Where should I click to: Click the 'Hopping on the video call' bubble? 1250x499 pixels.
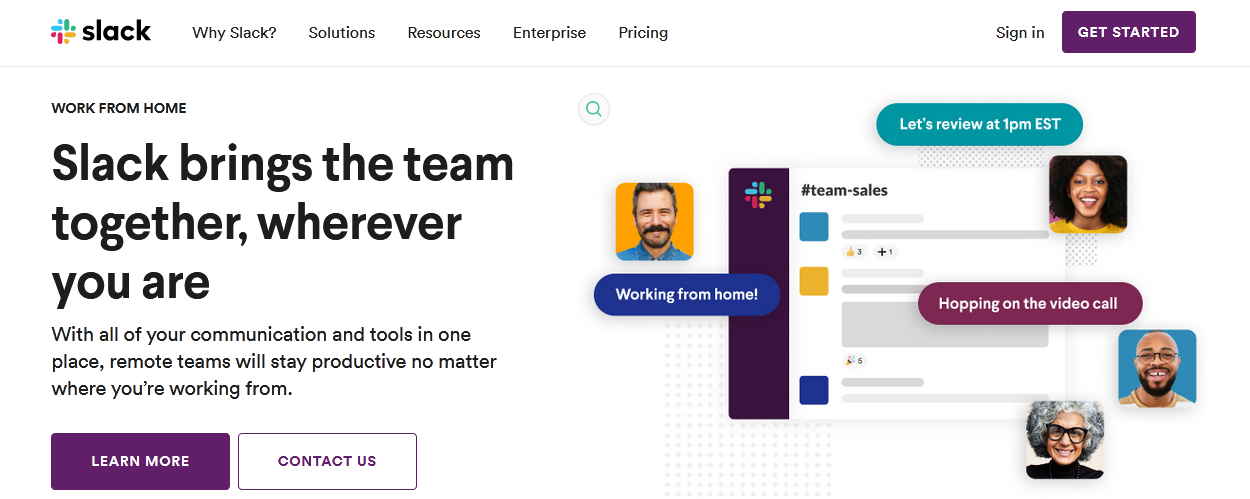click(x=1029, y=303)
